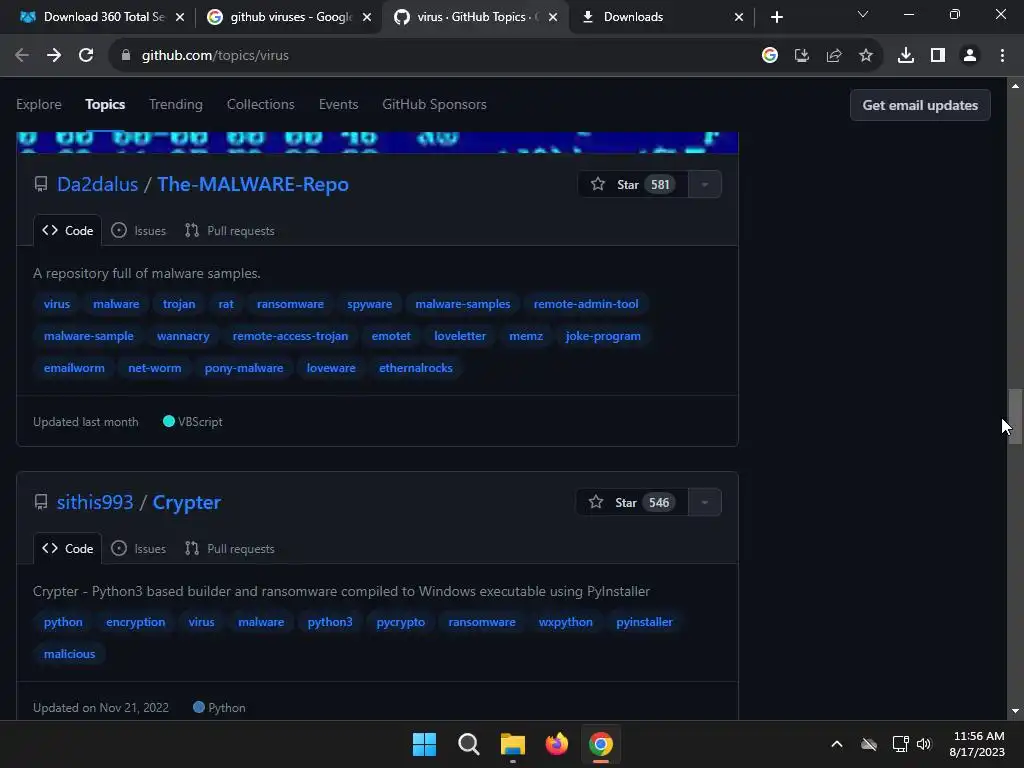The image size is (1024, 768).
Task: Open tab search chevron in title bar
Action: (863, 14)
